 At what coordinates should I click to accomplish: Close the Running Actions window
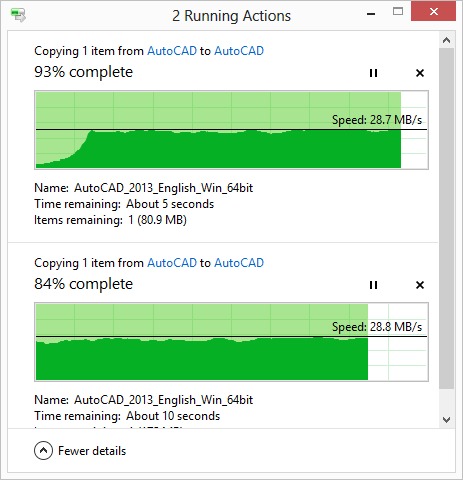point(433,12)
